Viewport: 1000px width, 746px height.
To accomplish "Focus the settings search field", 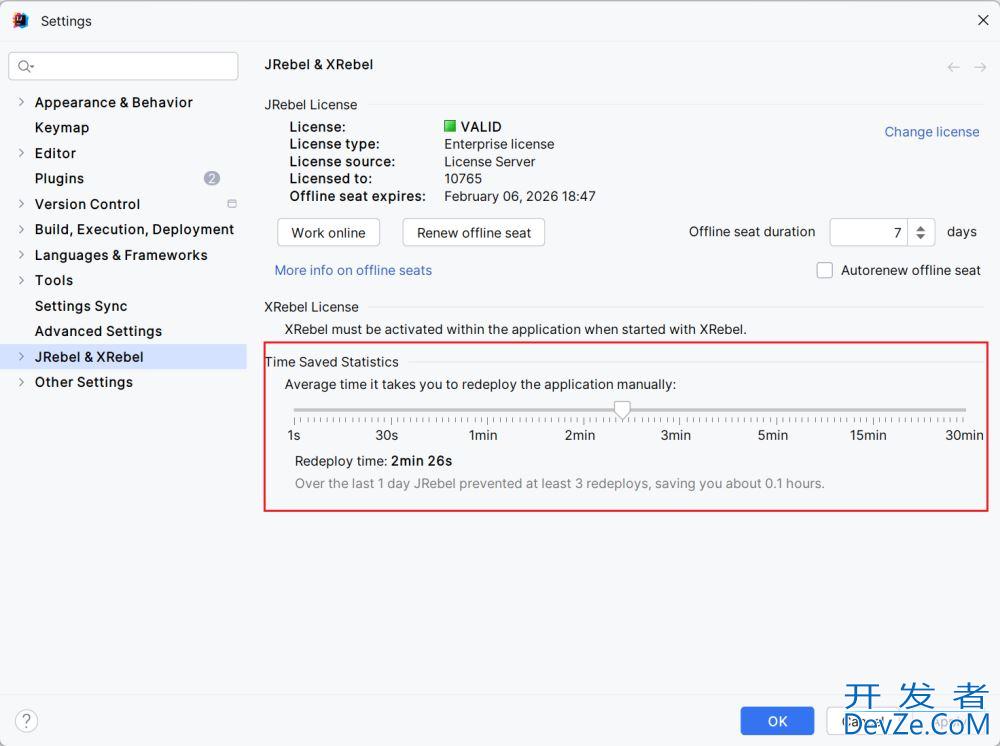I will tap(123, 66).
